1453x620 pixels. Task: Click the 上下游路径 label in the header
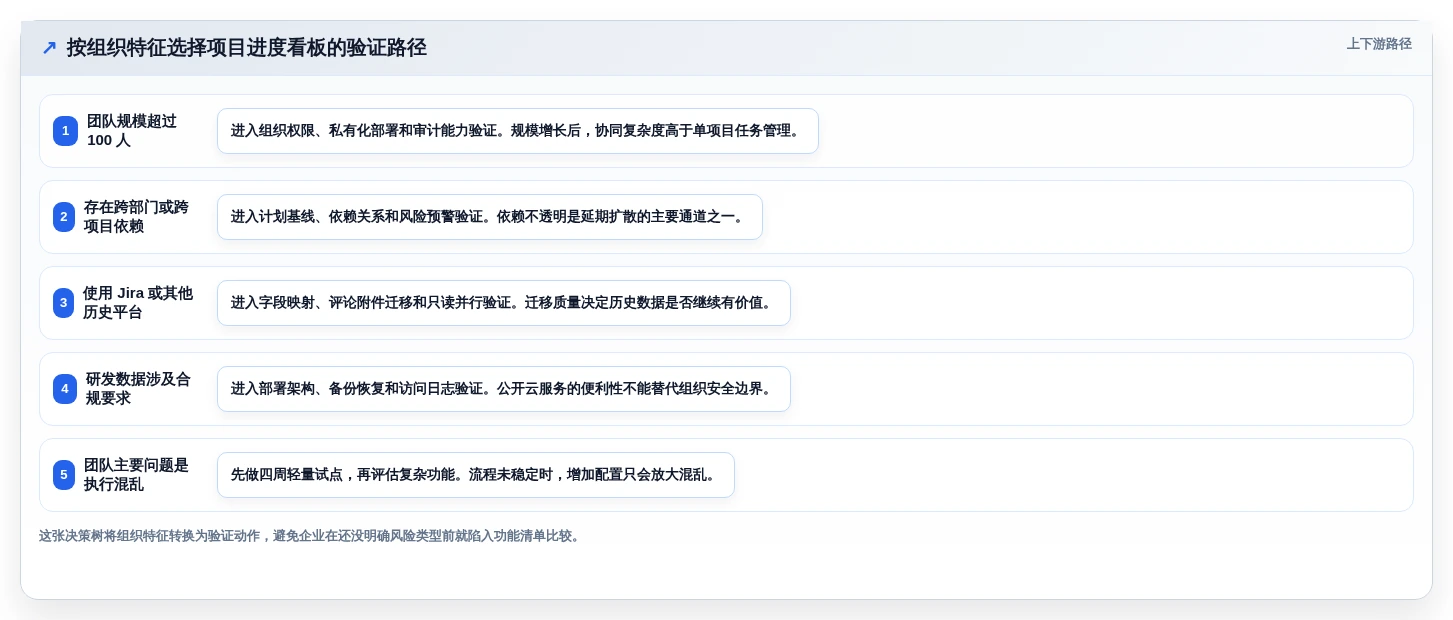[x=1379, y=44]
